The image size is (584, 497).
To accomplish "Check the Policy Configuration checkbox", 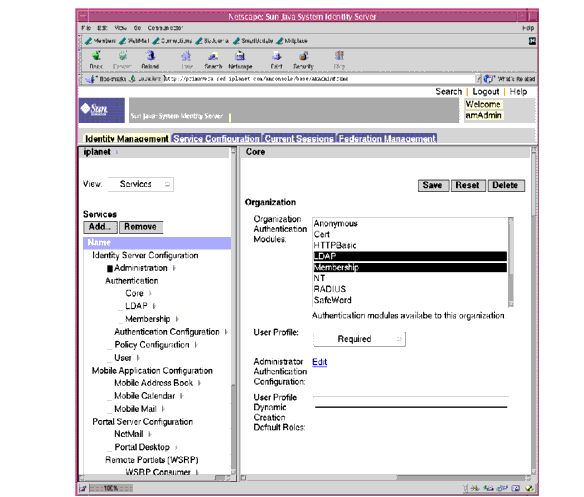I will tap(110, 346).
